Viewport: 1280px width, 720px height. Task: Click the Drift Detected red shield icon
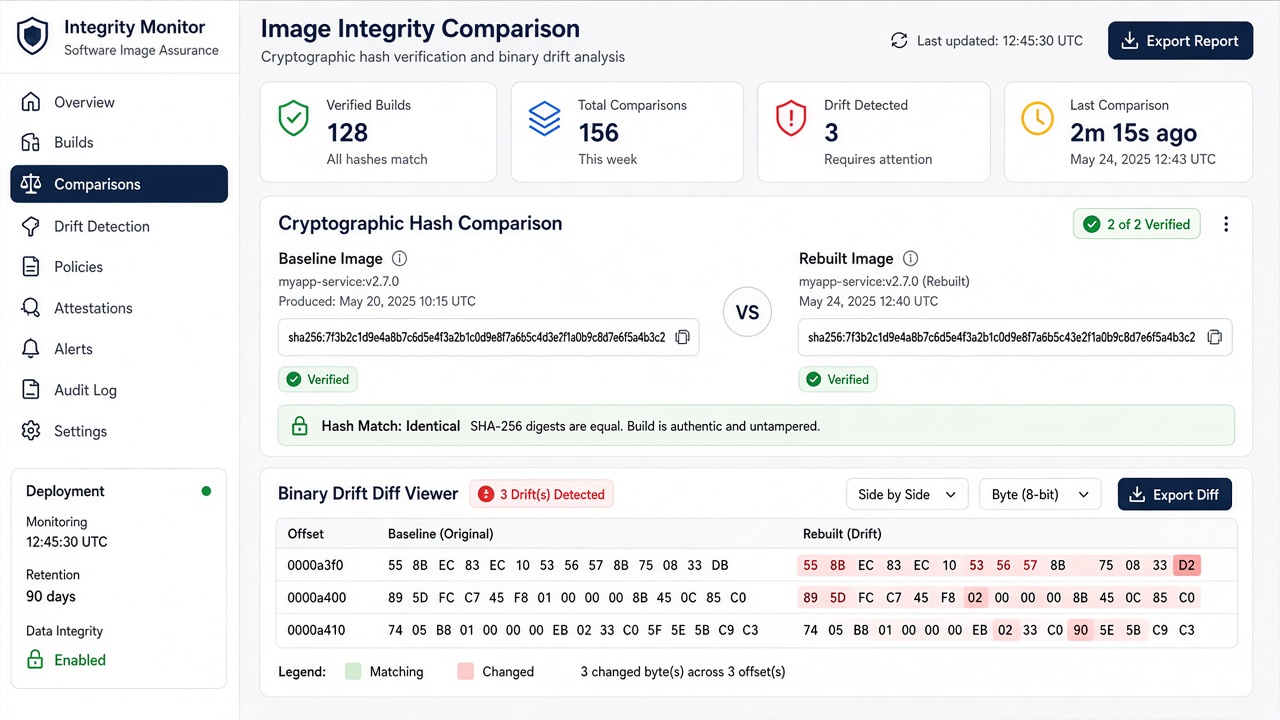791,119
